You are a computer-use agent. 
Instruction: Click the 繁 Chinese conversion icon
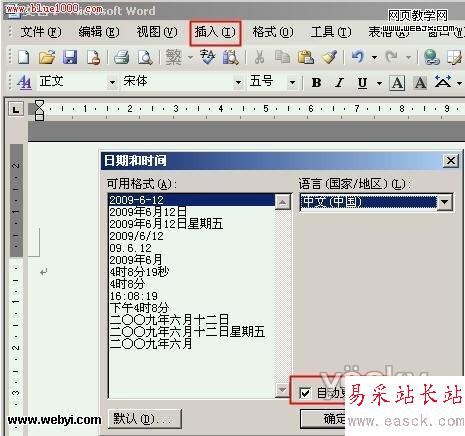tap(174, 57)
